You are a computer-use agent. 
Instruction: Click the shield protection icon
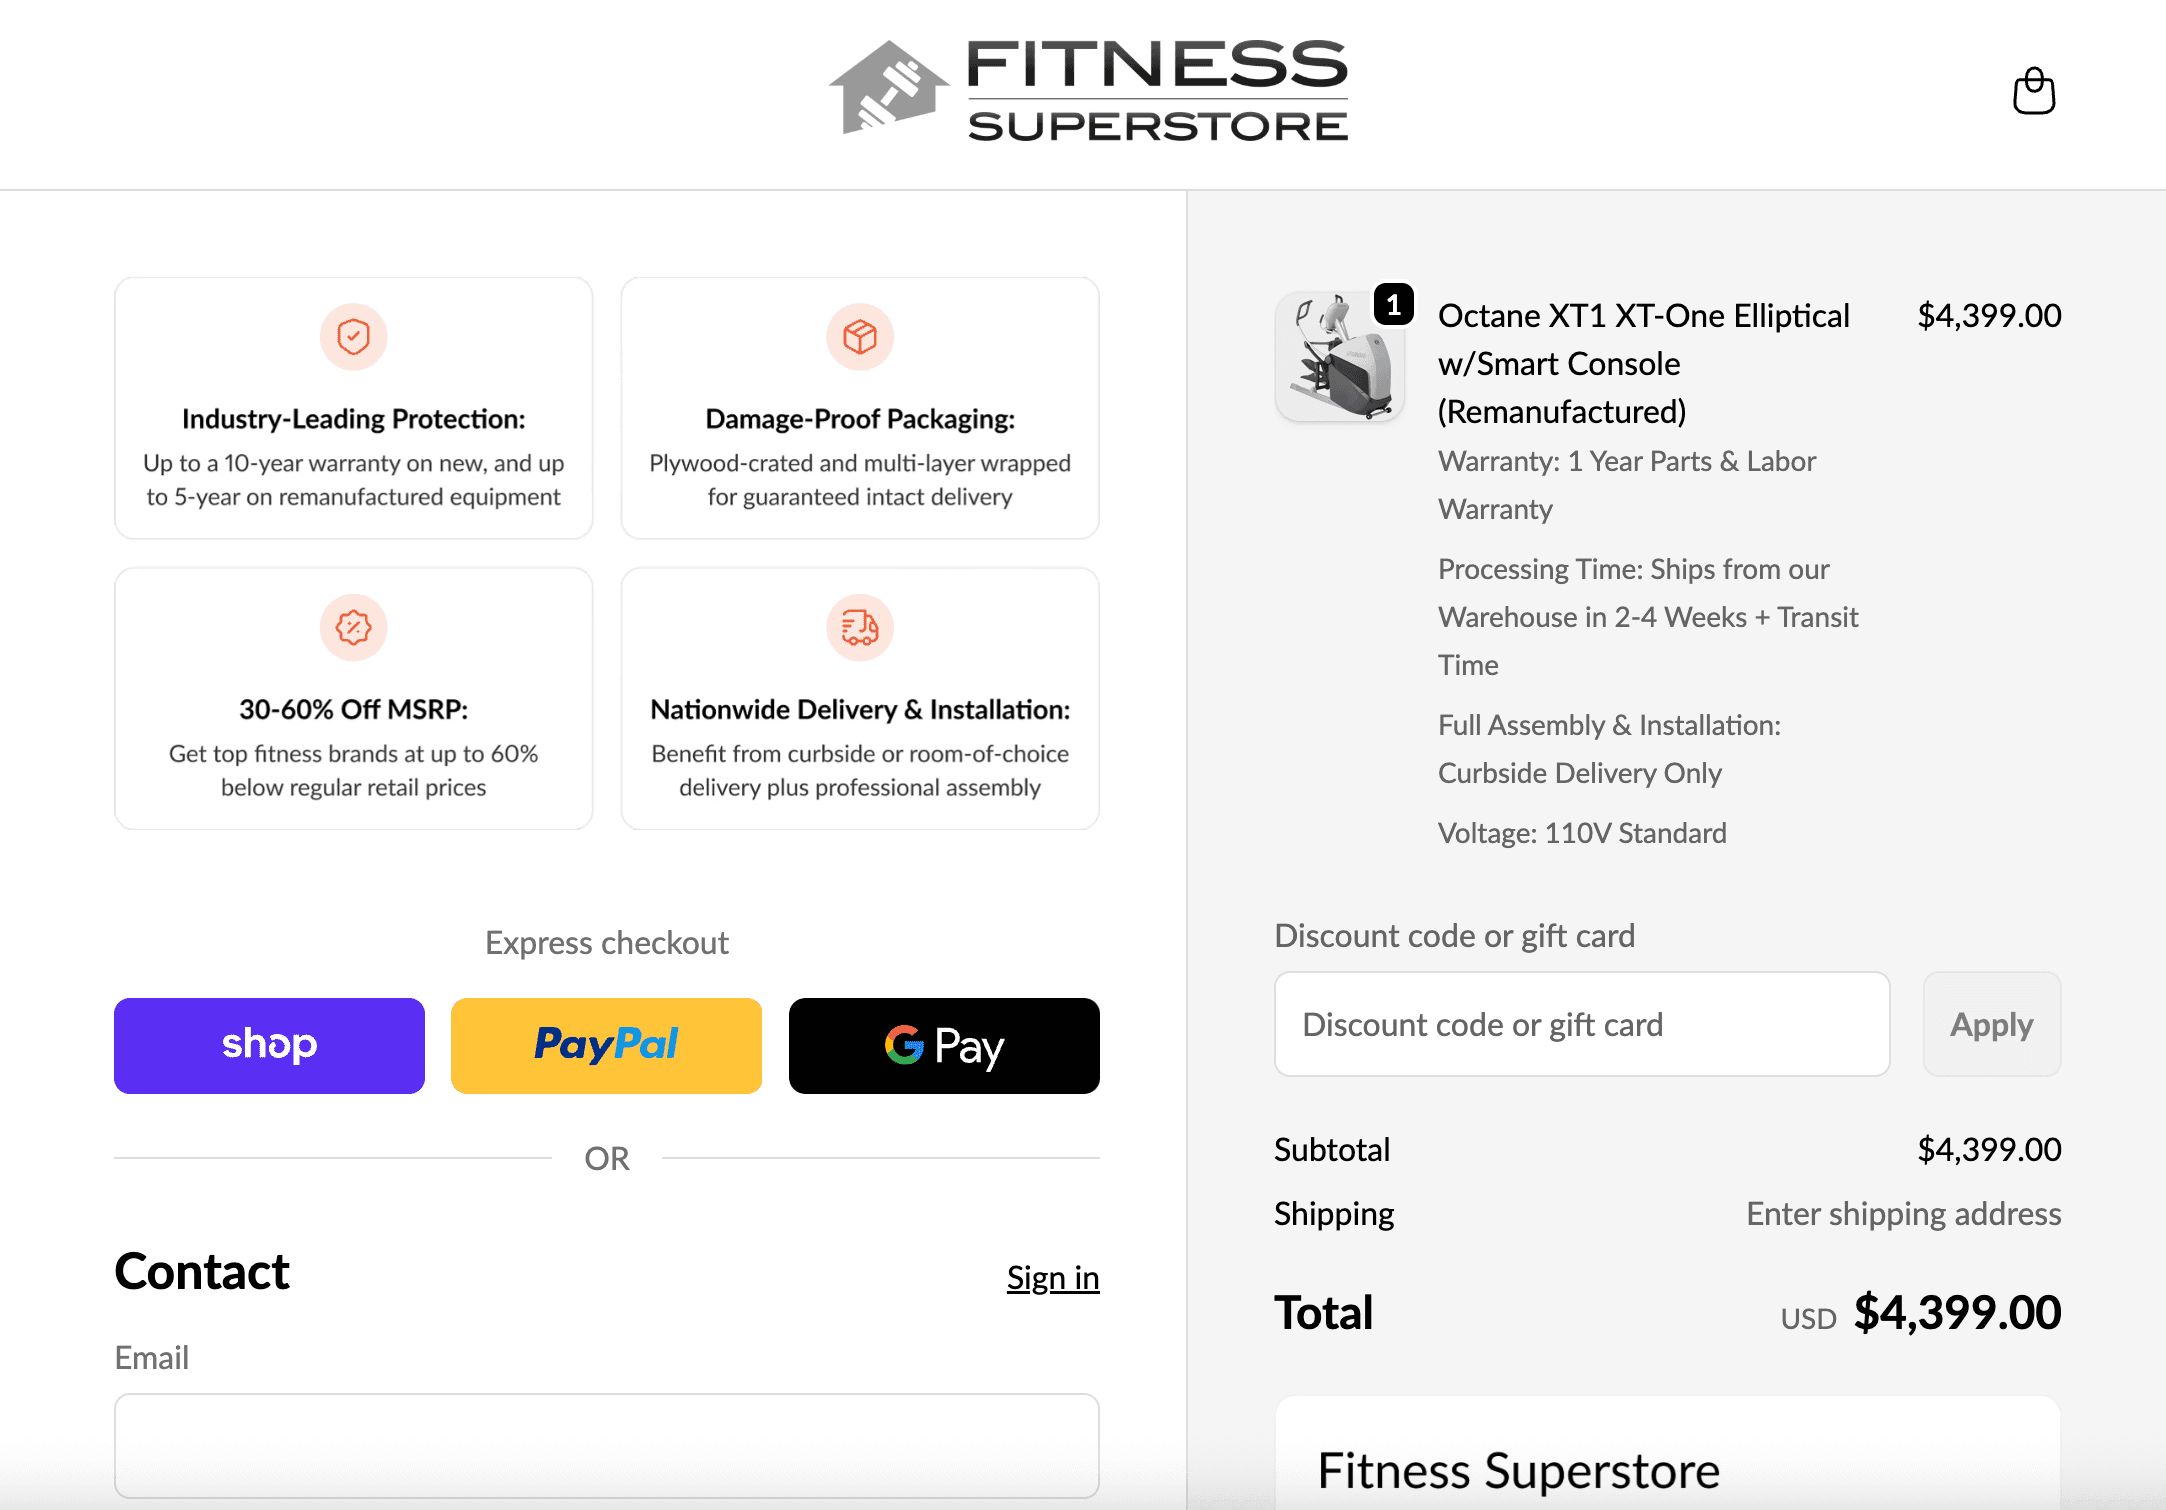[353, 337]
